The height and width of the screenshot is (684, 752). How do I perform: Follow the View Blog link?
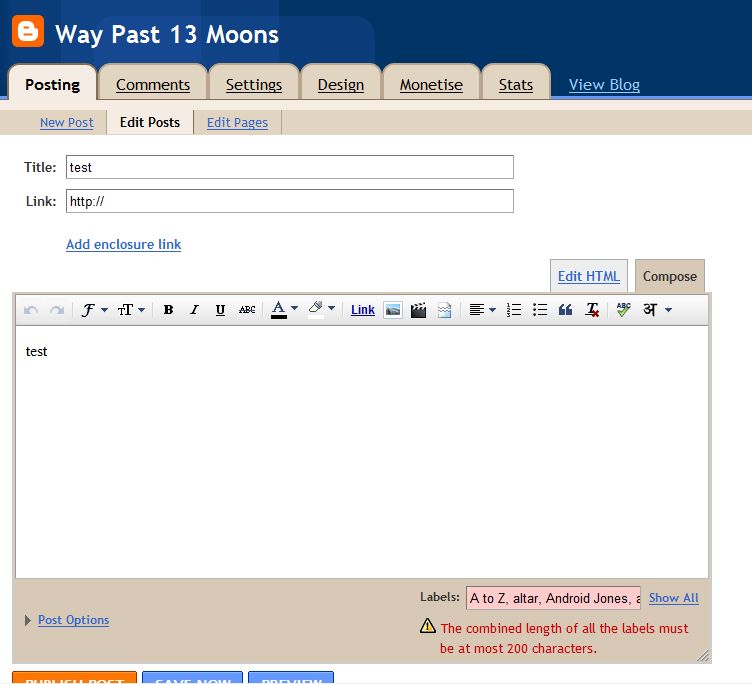tap(604, 84)
